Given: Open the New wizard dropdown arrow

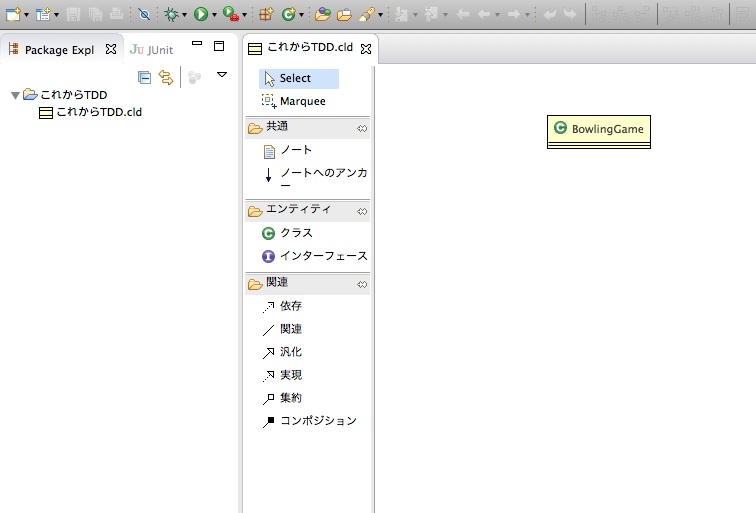Looking at the screenshot, I should click(27, 15).
